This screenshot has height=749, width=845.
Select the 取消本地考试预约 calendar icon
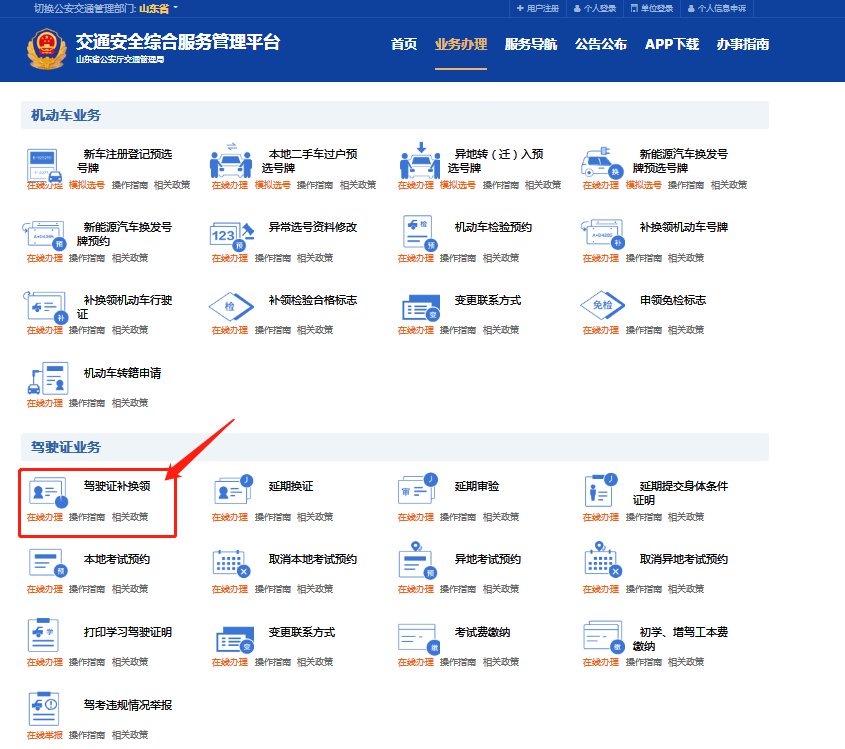tap(231, 564)
